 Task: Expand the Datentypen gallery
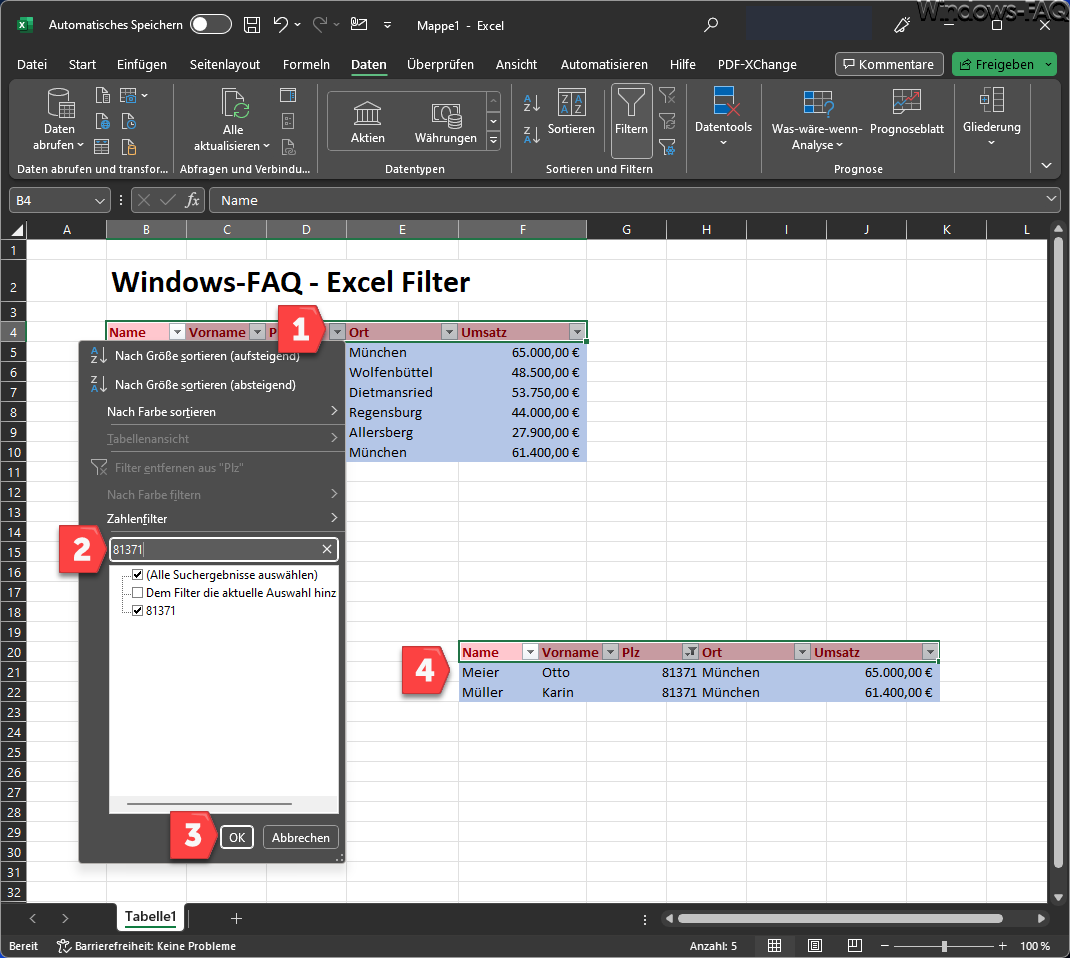(x=493, y=141)
